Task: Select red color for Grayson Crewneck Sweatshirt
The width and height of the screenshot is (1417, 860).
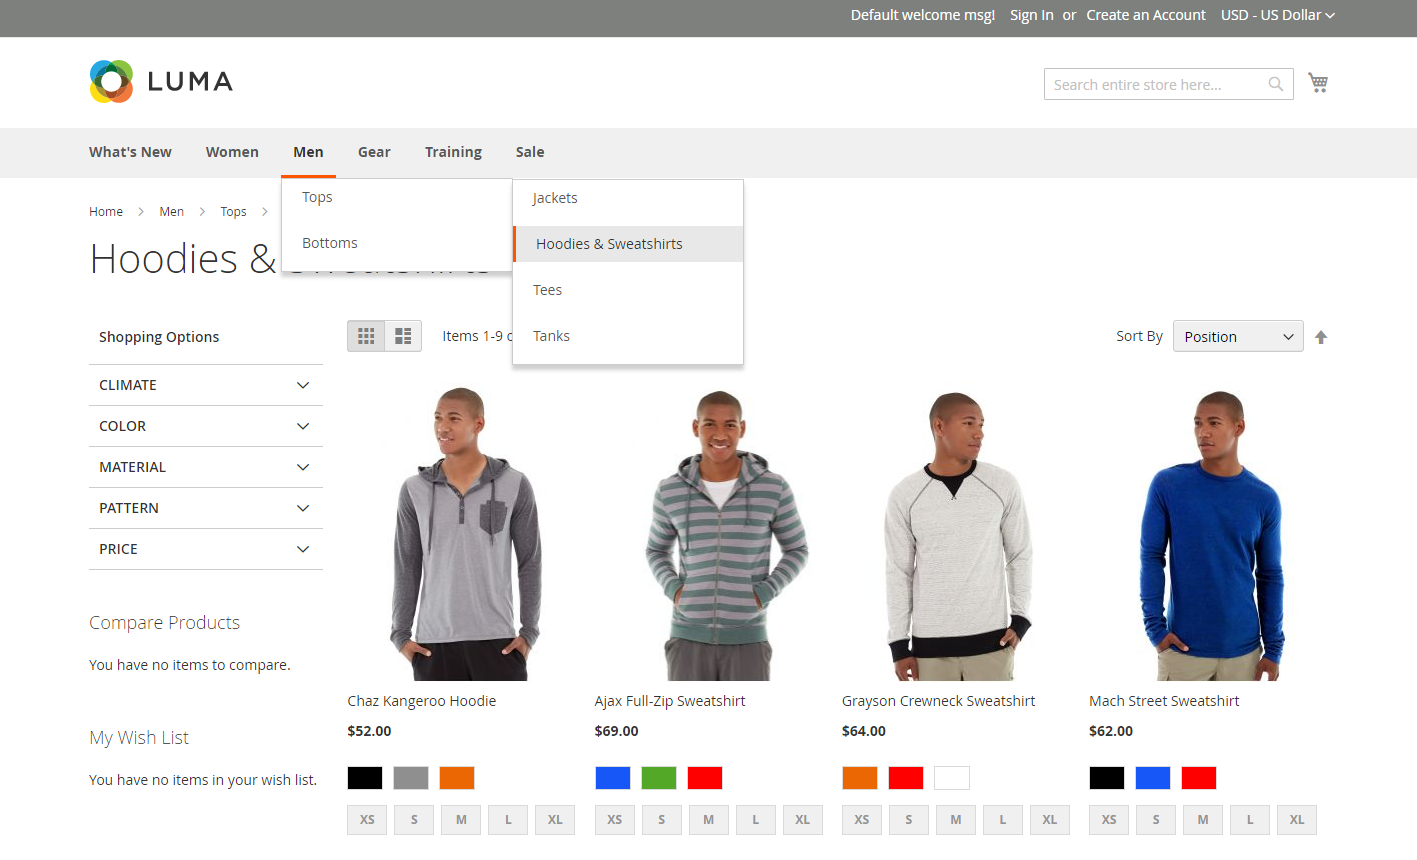Action: pos(906,778)
